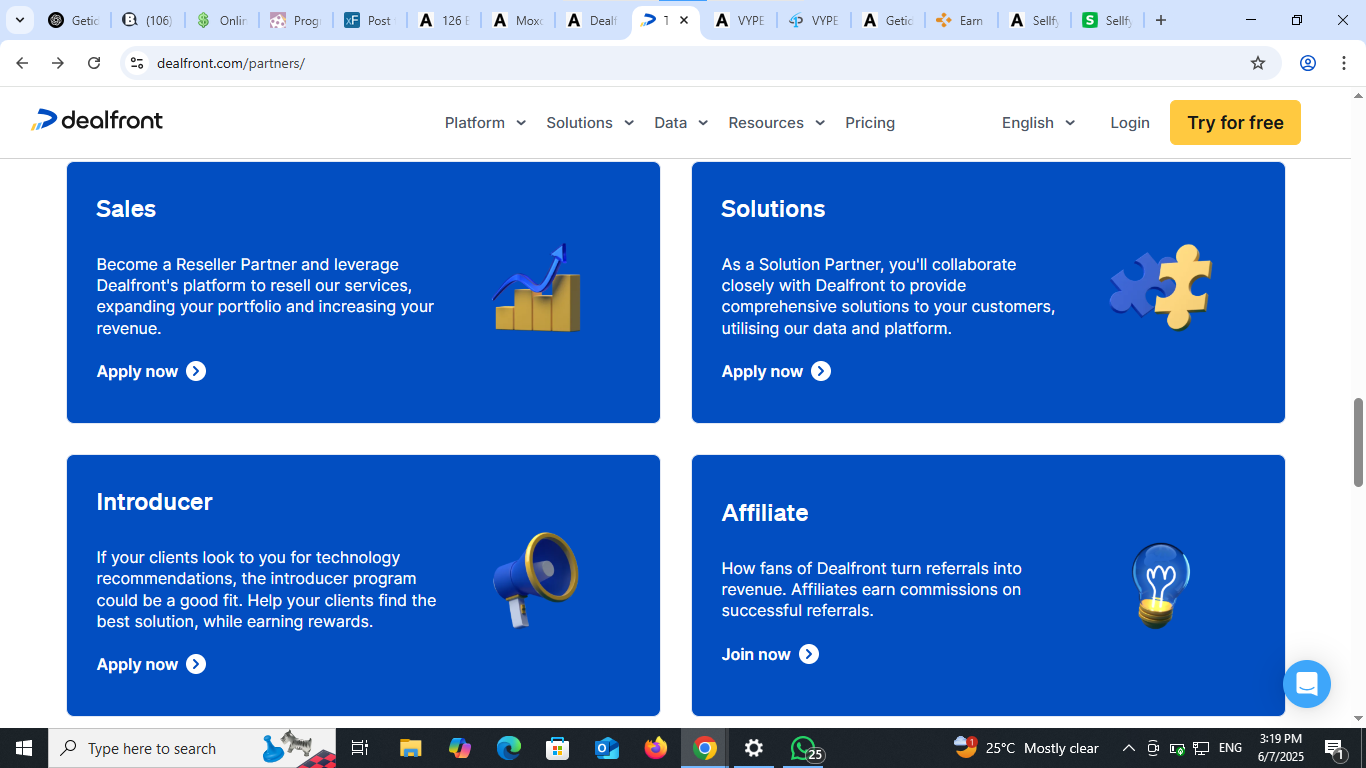Click the Affiliate light bulb illustration
The image size is (1366, 768).
coord(1160,585)
